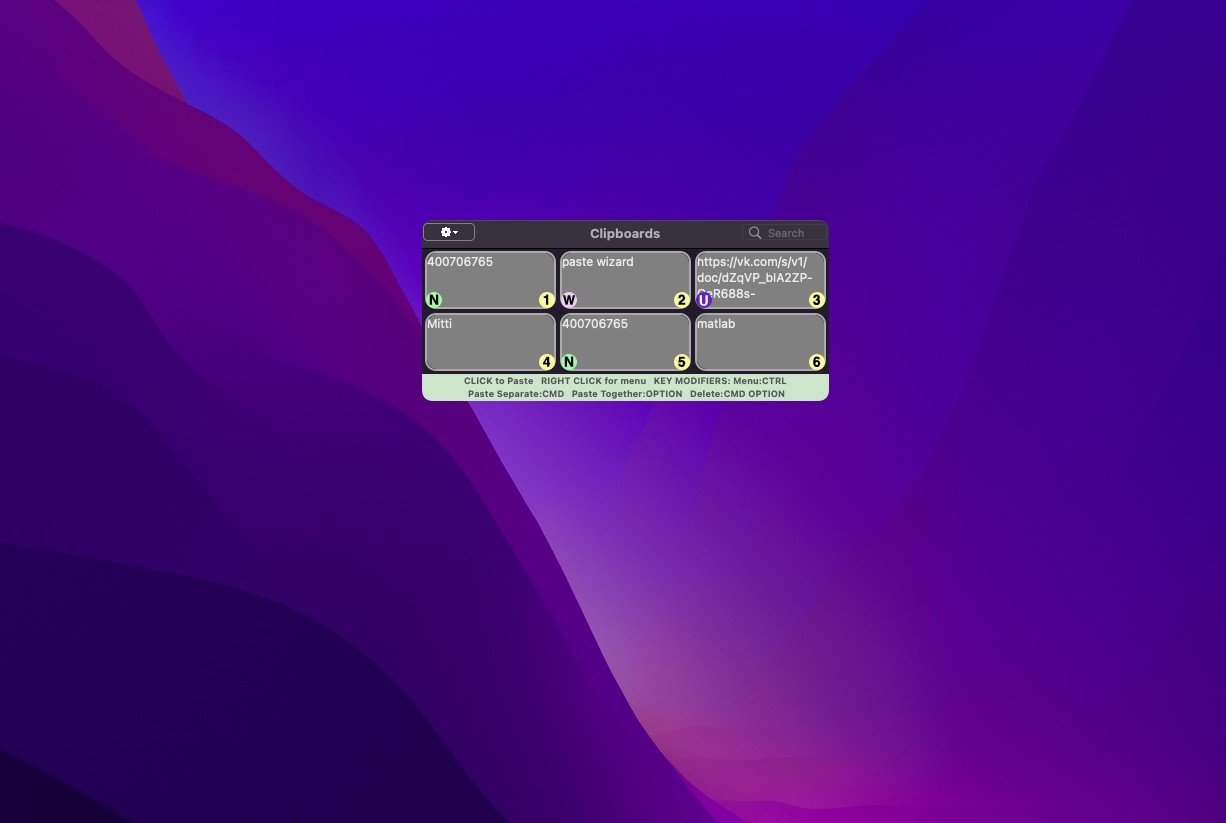Click the green N badge on clipboard 5
This screenshot has height=823, width=1226.
point(569,362)
